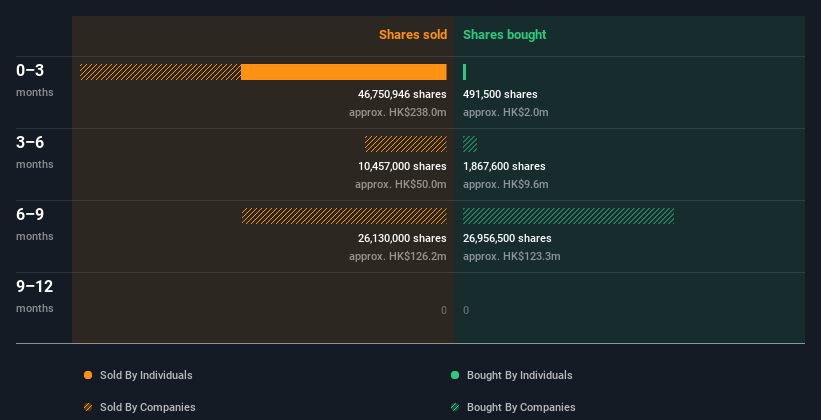Click the Shares bought column header
Viewport: 821px width, 420px height.
click(505, 35)
